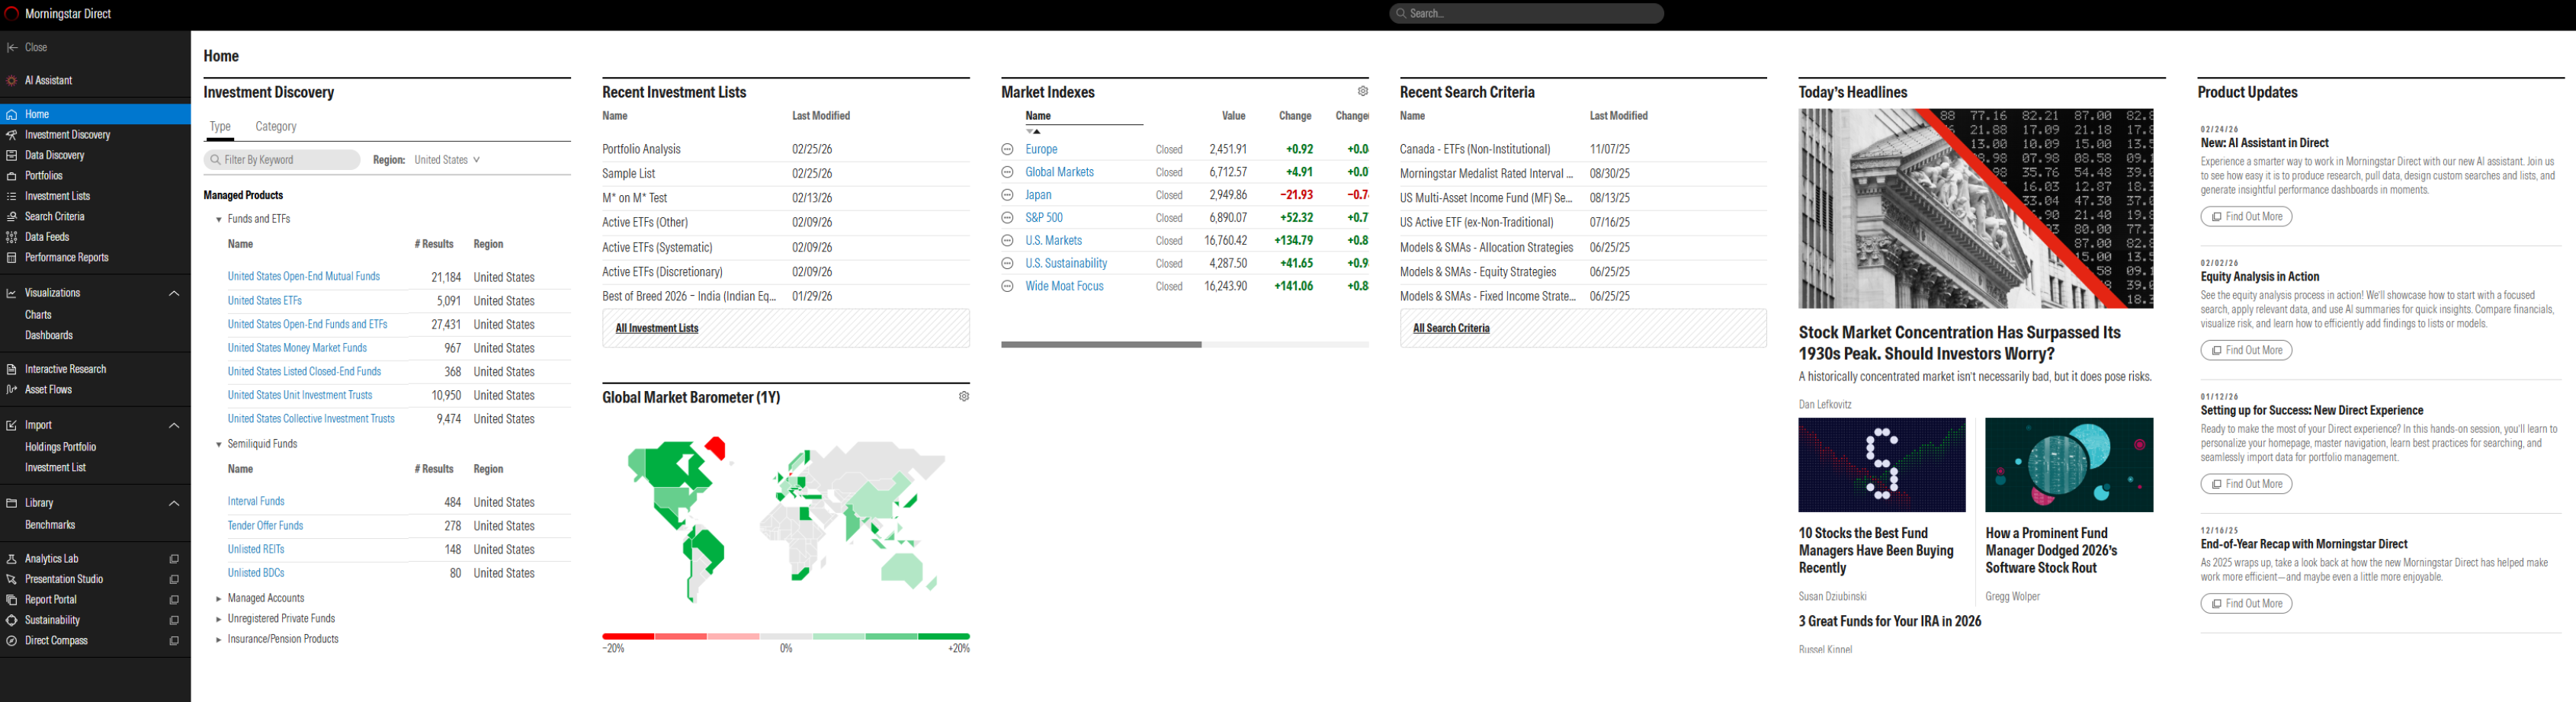Click the Sustainability sidebar icon
Screen dimensions: 2576x702
[12, 621]
